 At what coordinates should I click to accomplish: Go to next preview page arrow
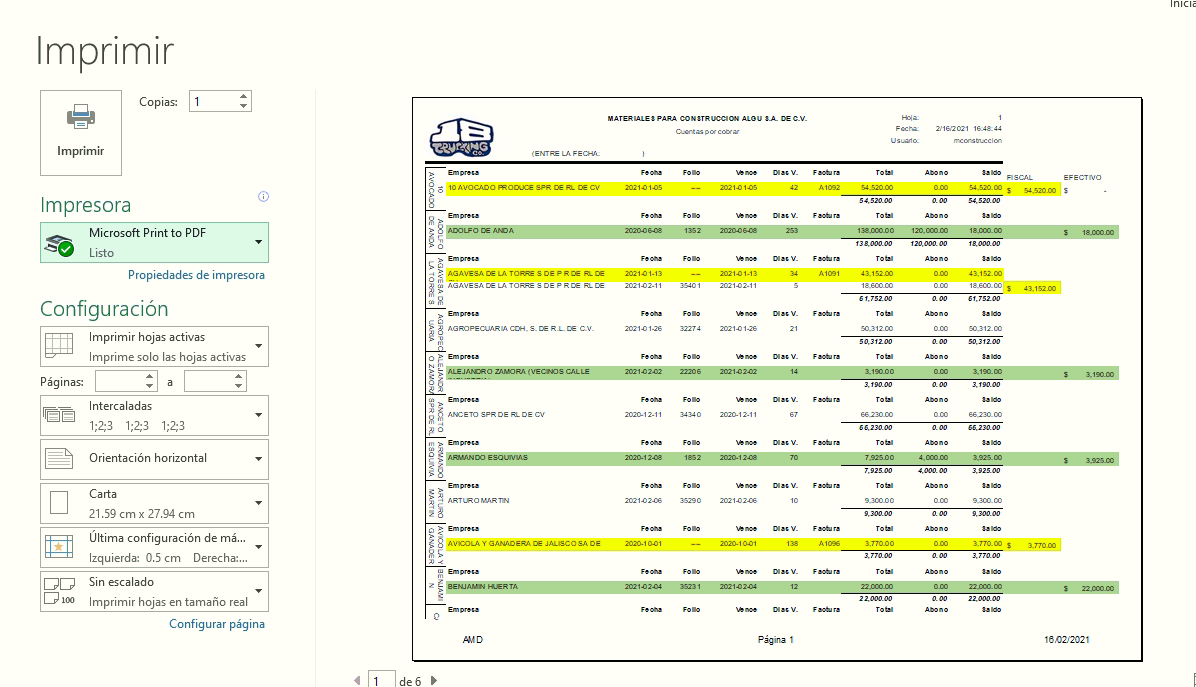(434, 680)
